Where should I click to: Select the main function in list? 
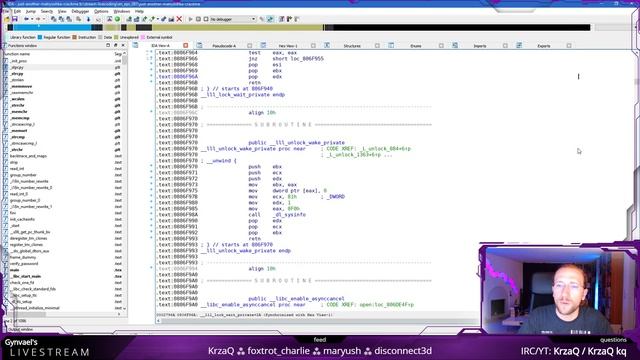(x=15, y=270)
